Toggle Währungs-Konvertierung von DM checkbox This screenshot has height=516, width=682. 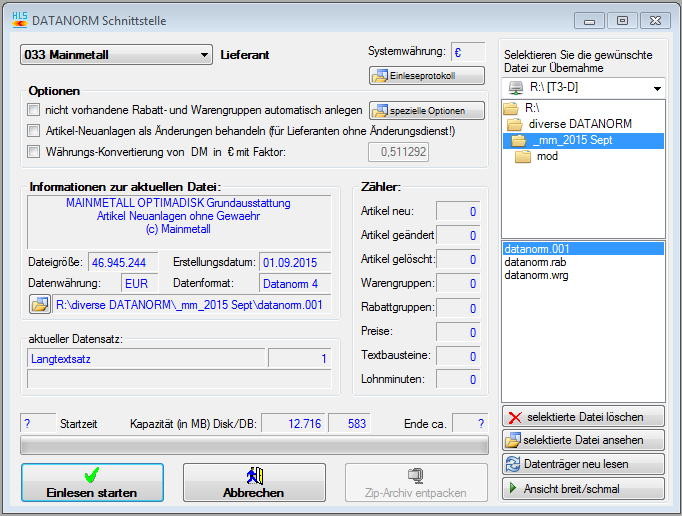point(34,152)
